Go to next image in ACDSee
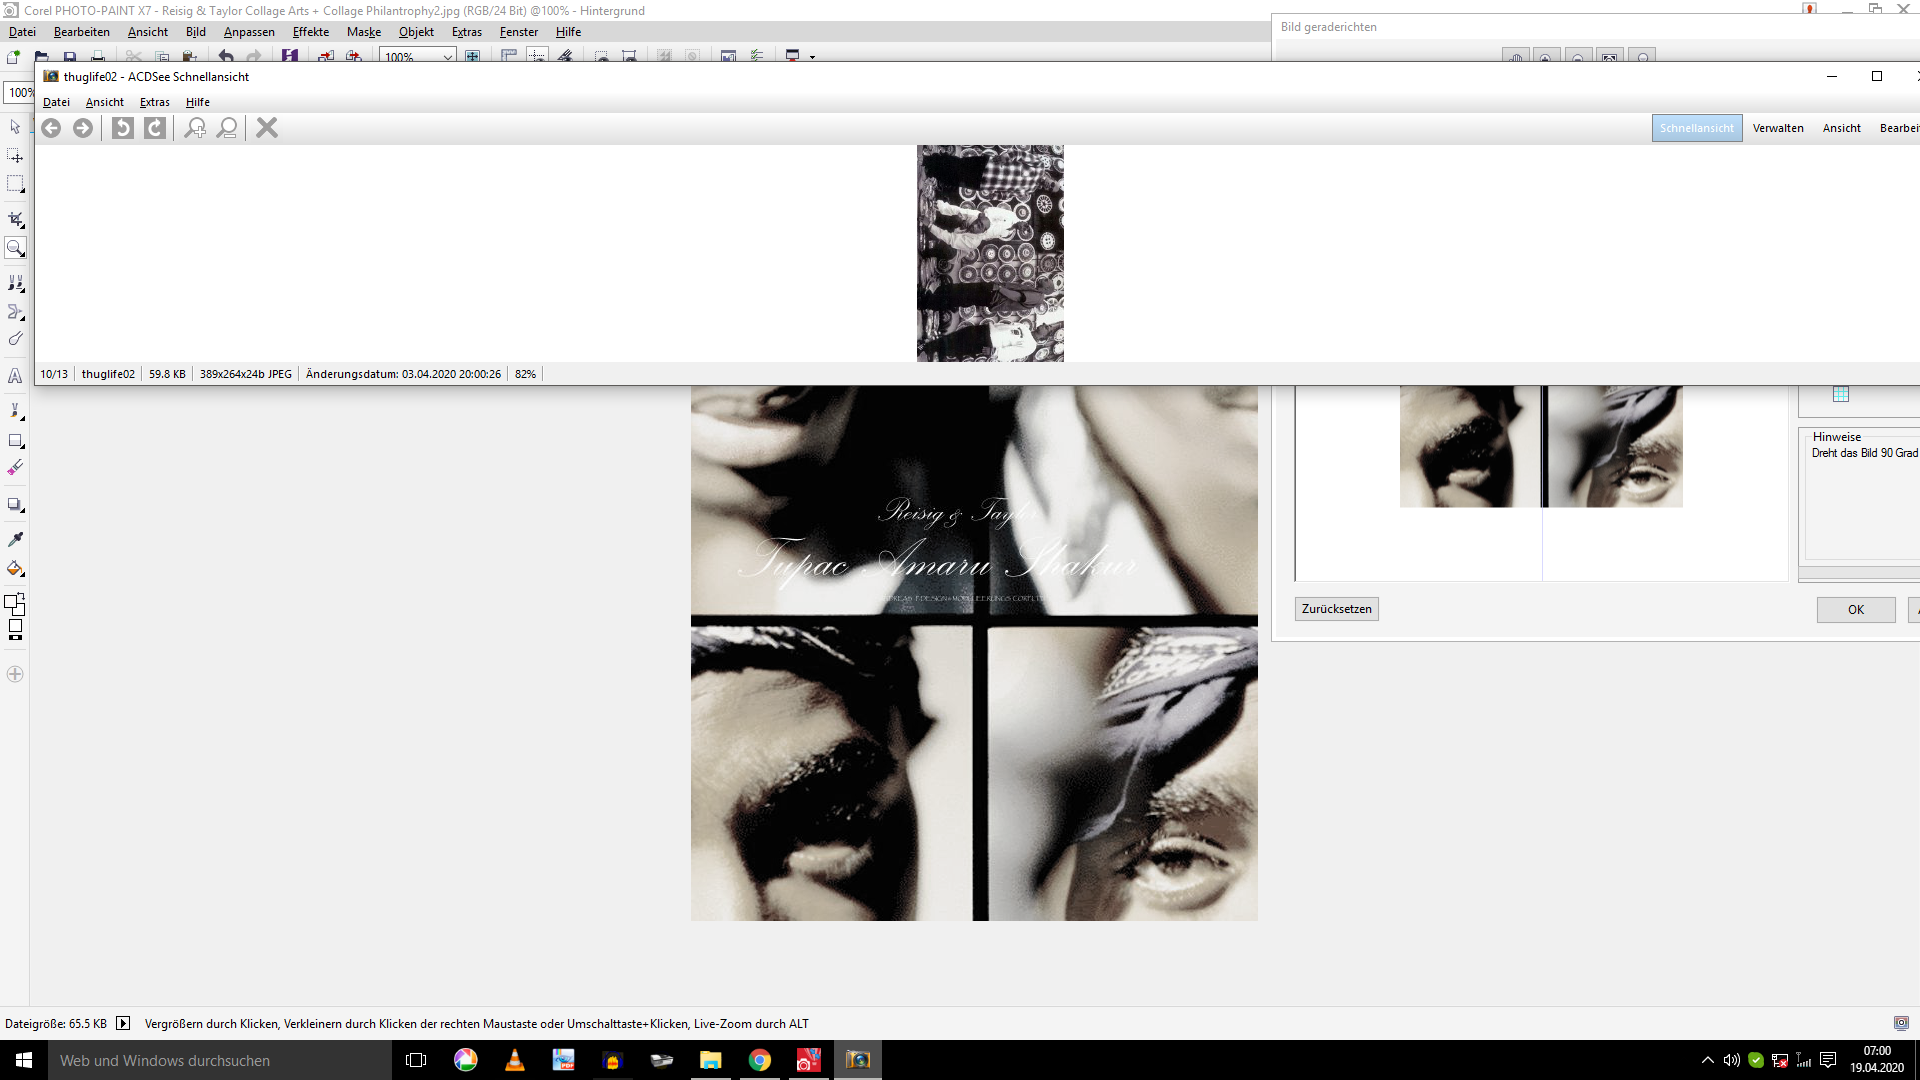This screenshot has height=1080, width=1920. pyautogui.click(x=83, y=128)
